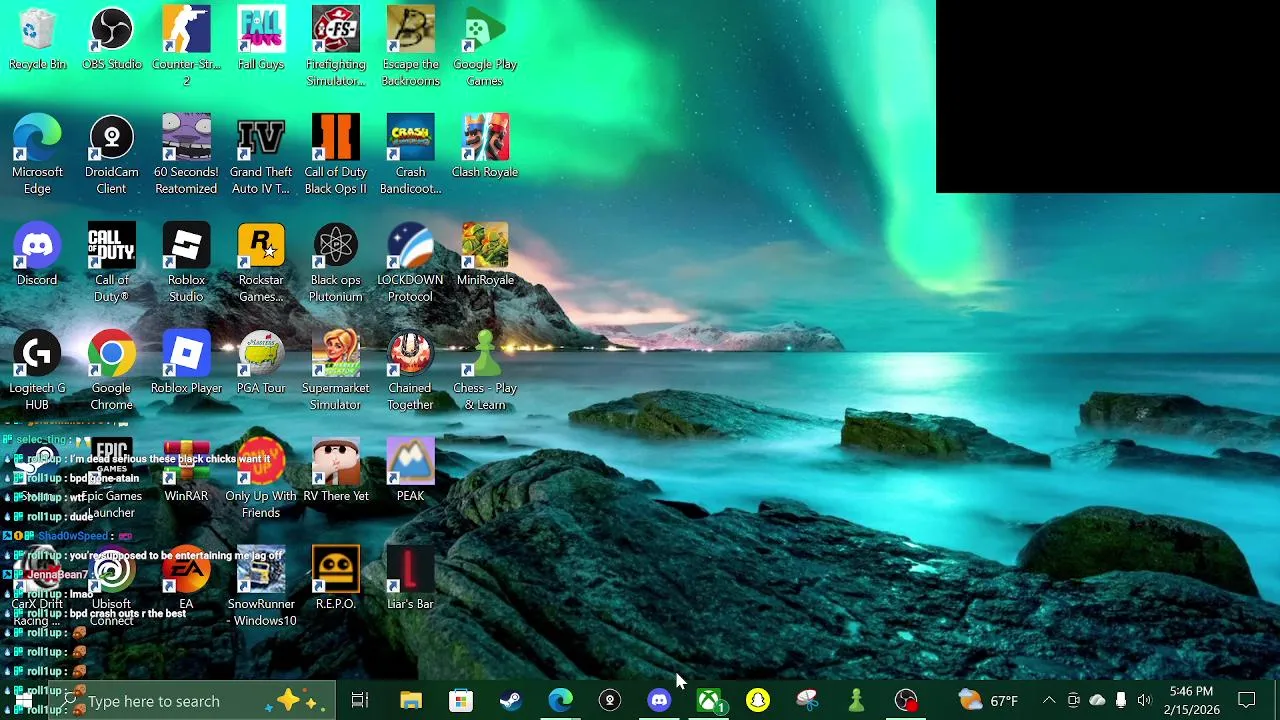Open DroidCam from the taskbar
Viewport: 1280px width, 720px height.
tap(609, 701)
